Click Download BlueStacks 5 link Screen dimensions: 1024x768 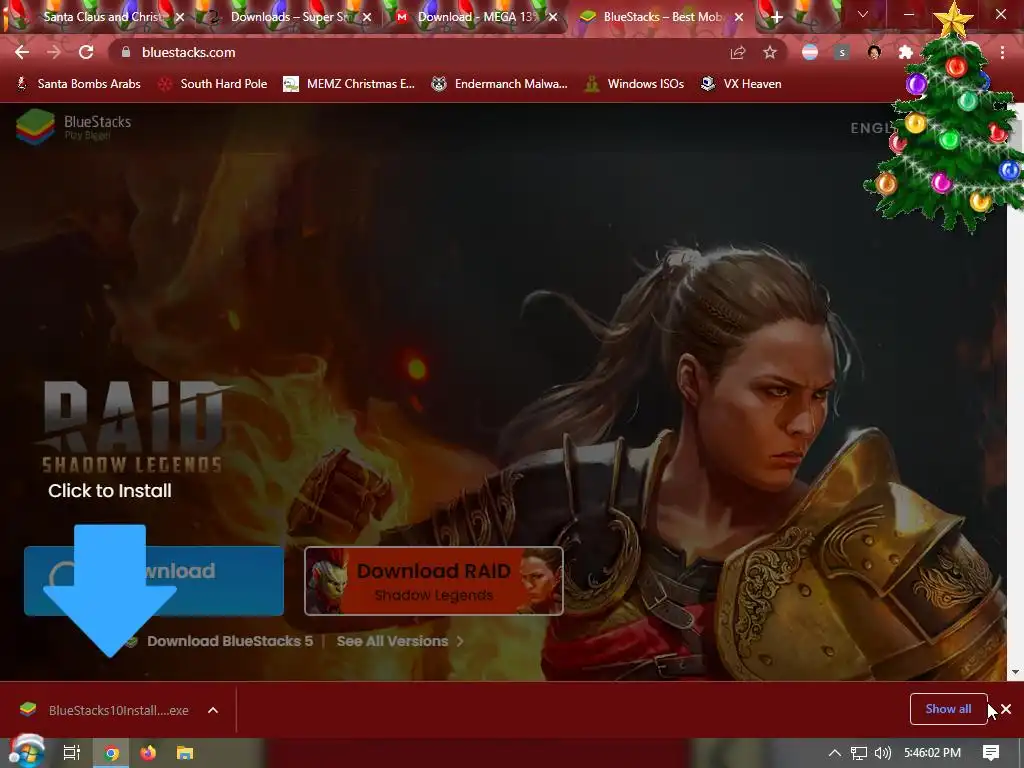(x=230, y=641)
